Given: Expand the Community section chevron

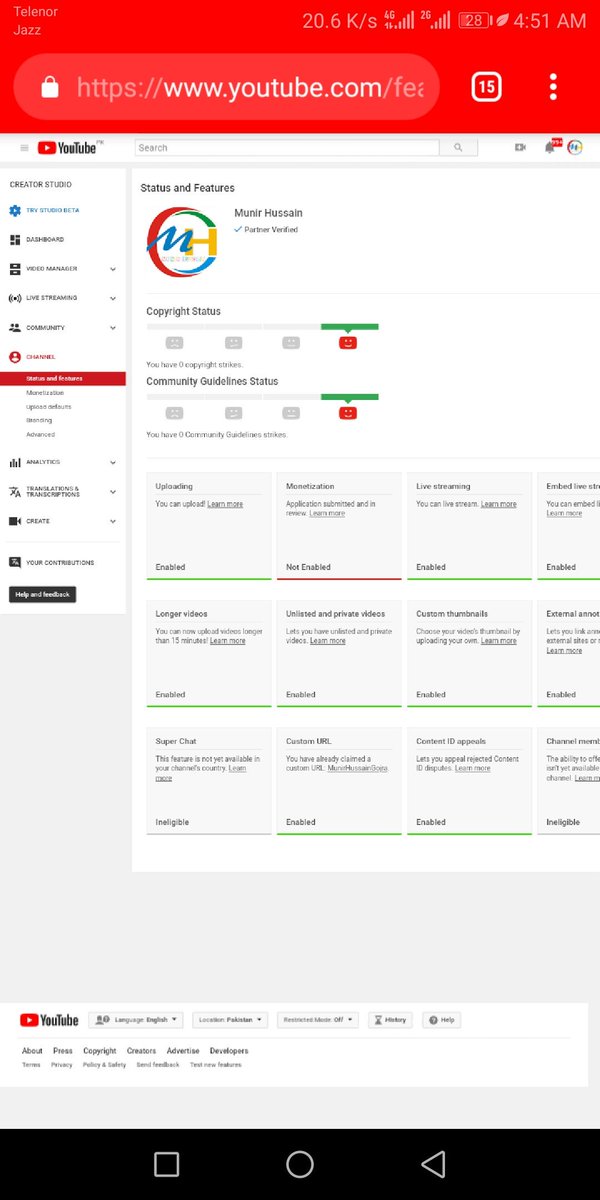Looking at the screenshot, I should pos(113,327).
